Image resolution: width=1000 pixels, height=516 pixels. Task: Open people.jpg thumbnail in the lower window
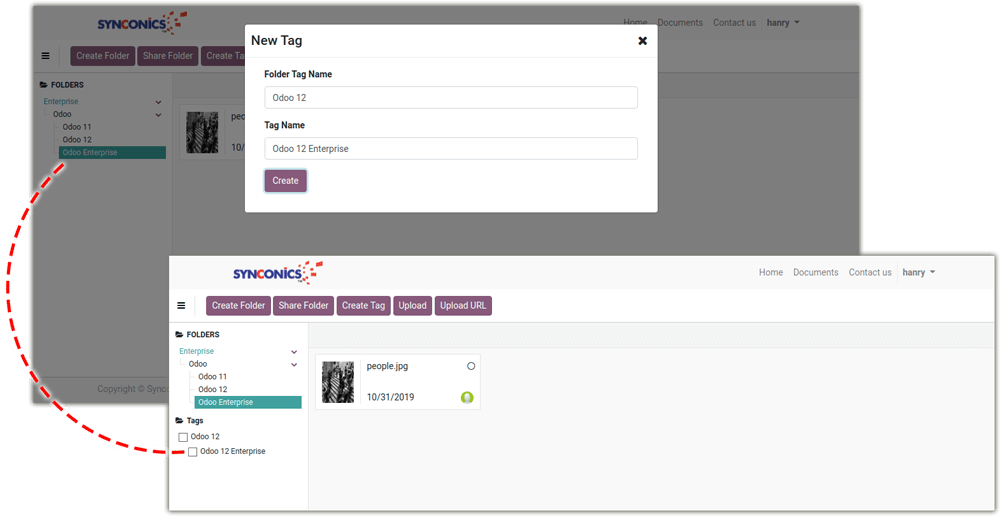coord(338,382)
